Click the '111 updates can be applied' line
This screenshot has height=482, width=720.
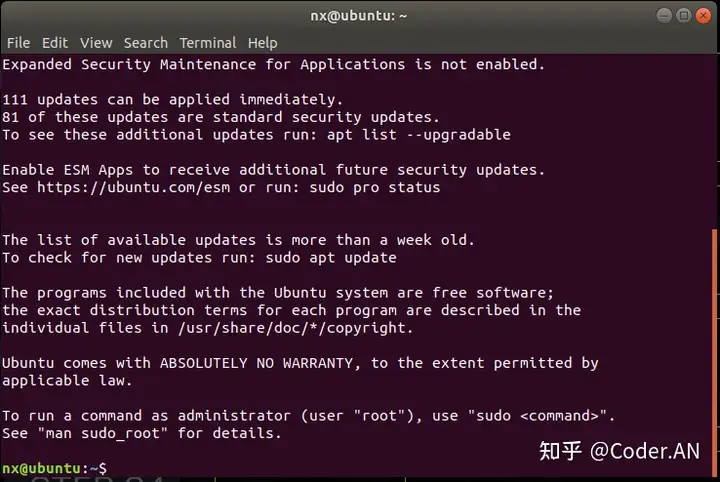[x=173, y=100]
